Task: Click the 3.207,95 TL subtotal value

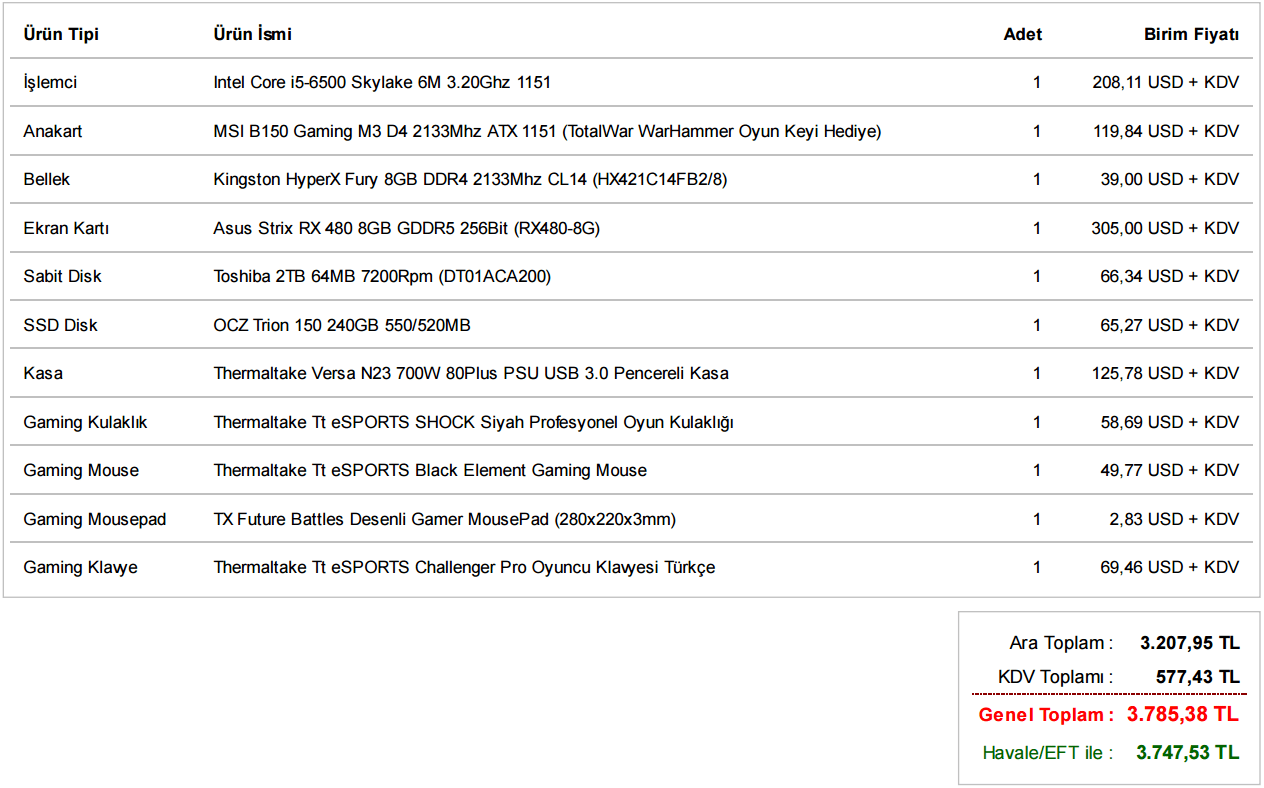Action: (x=1190, y=643)
